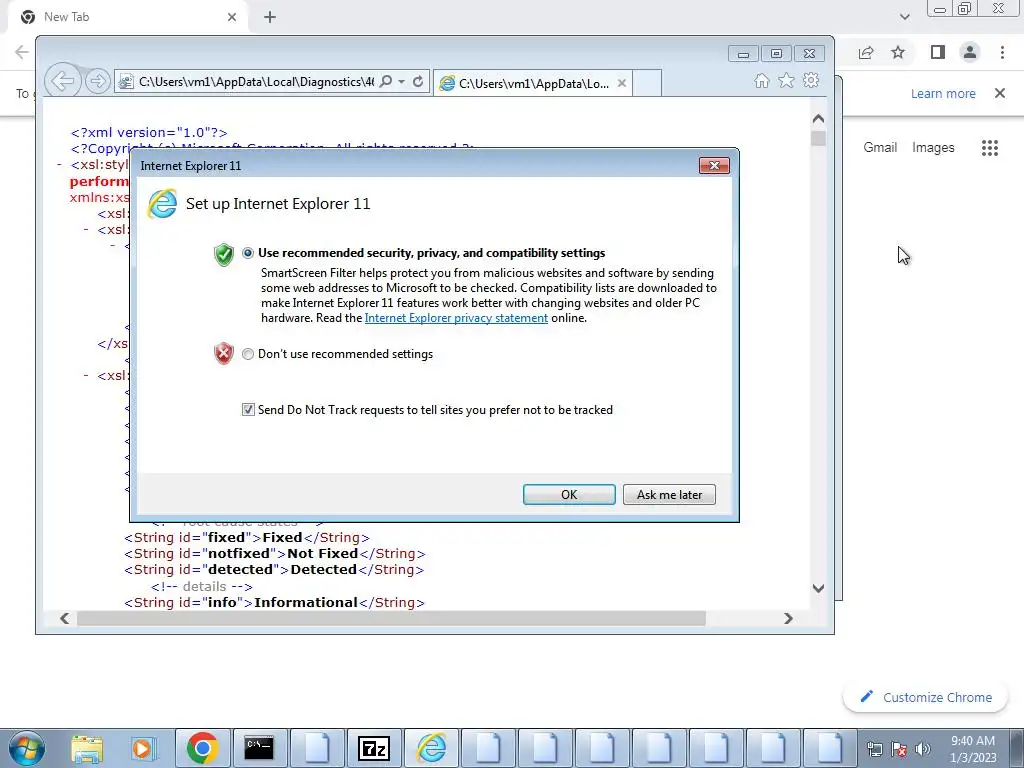Click the 'Not Fixed' string text
The height and width of the screenshot is (768, 1024).
coord(323,553)
